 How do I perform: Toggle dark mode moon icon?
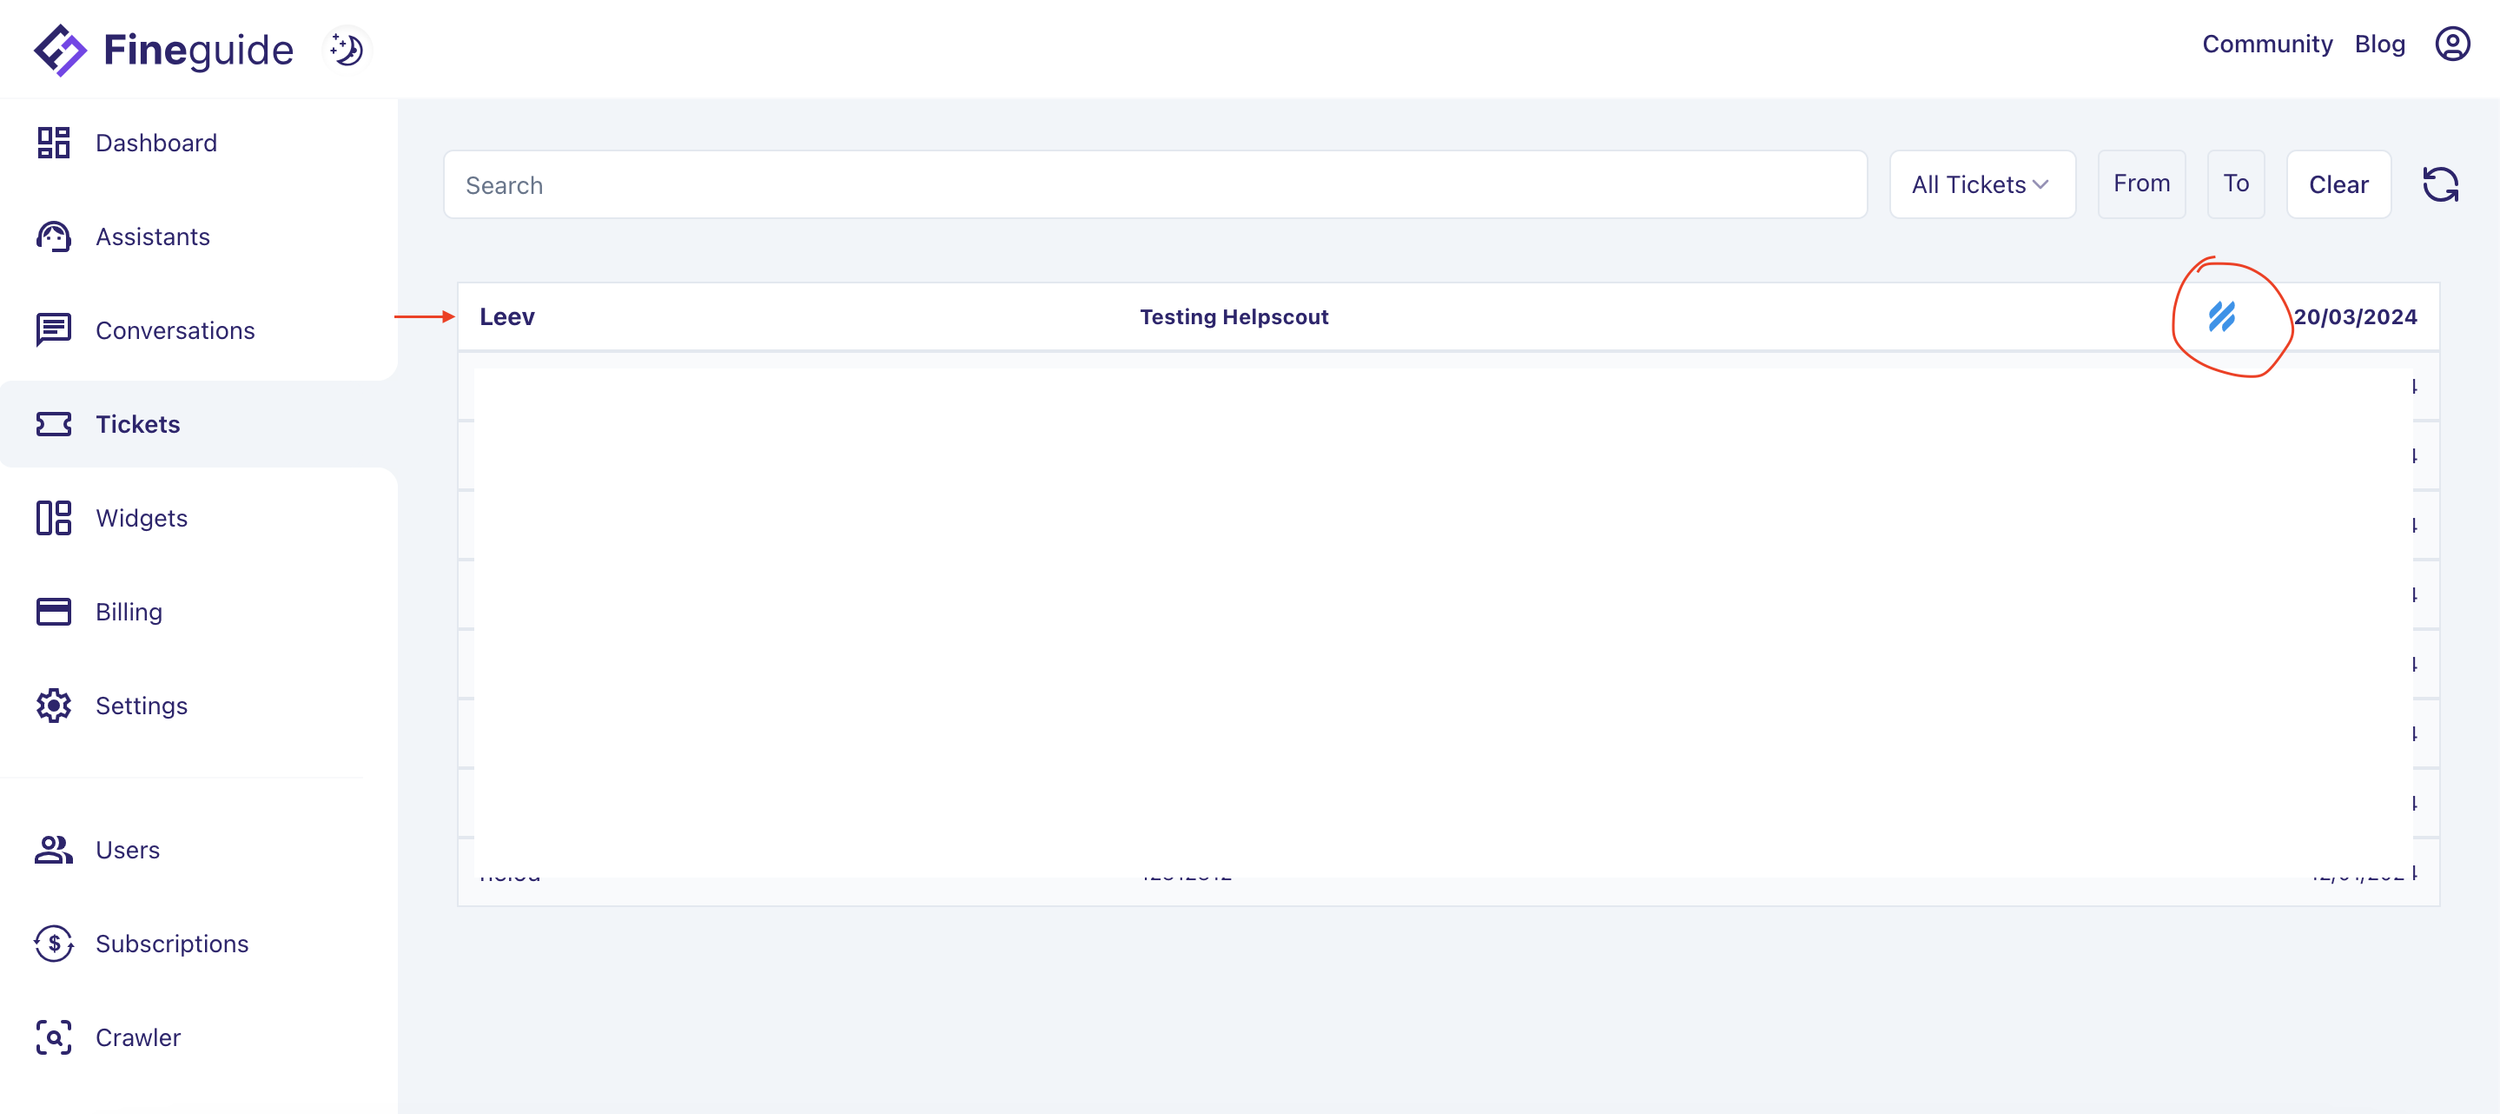347,49
